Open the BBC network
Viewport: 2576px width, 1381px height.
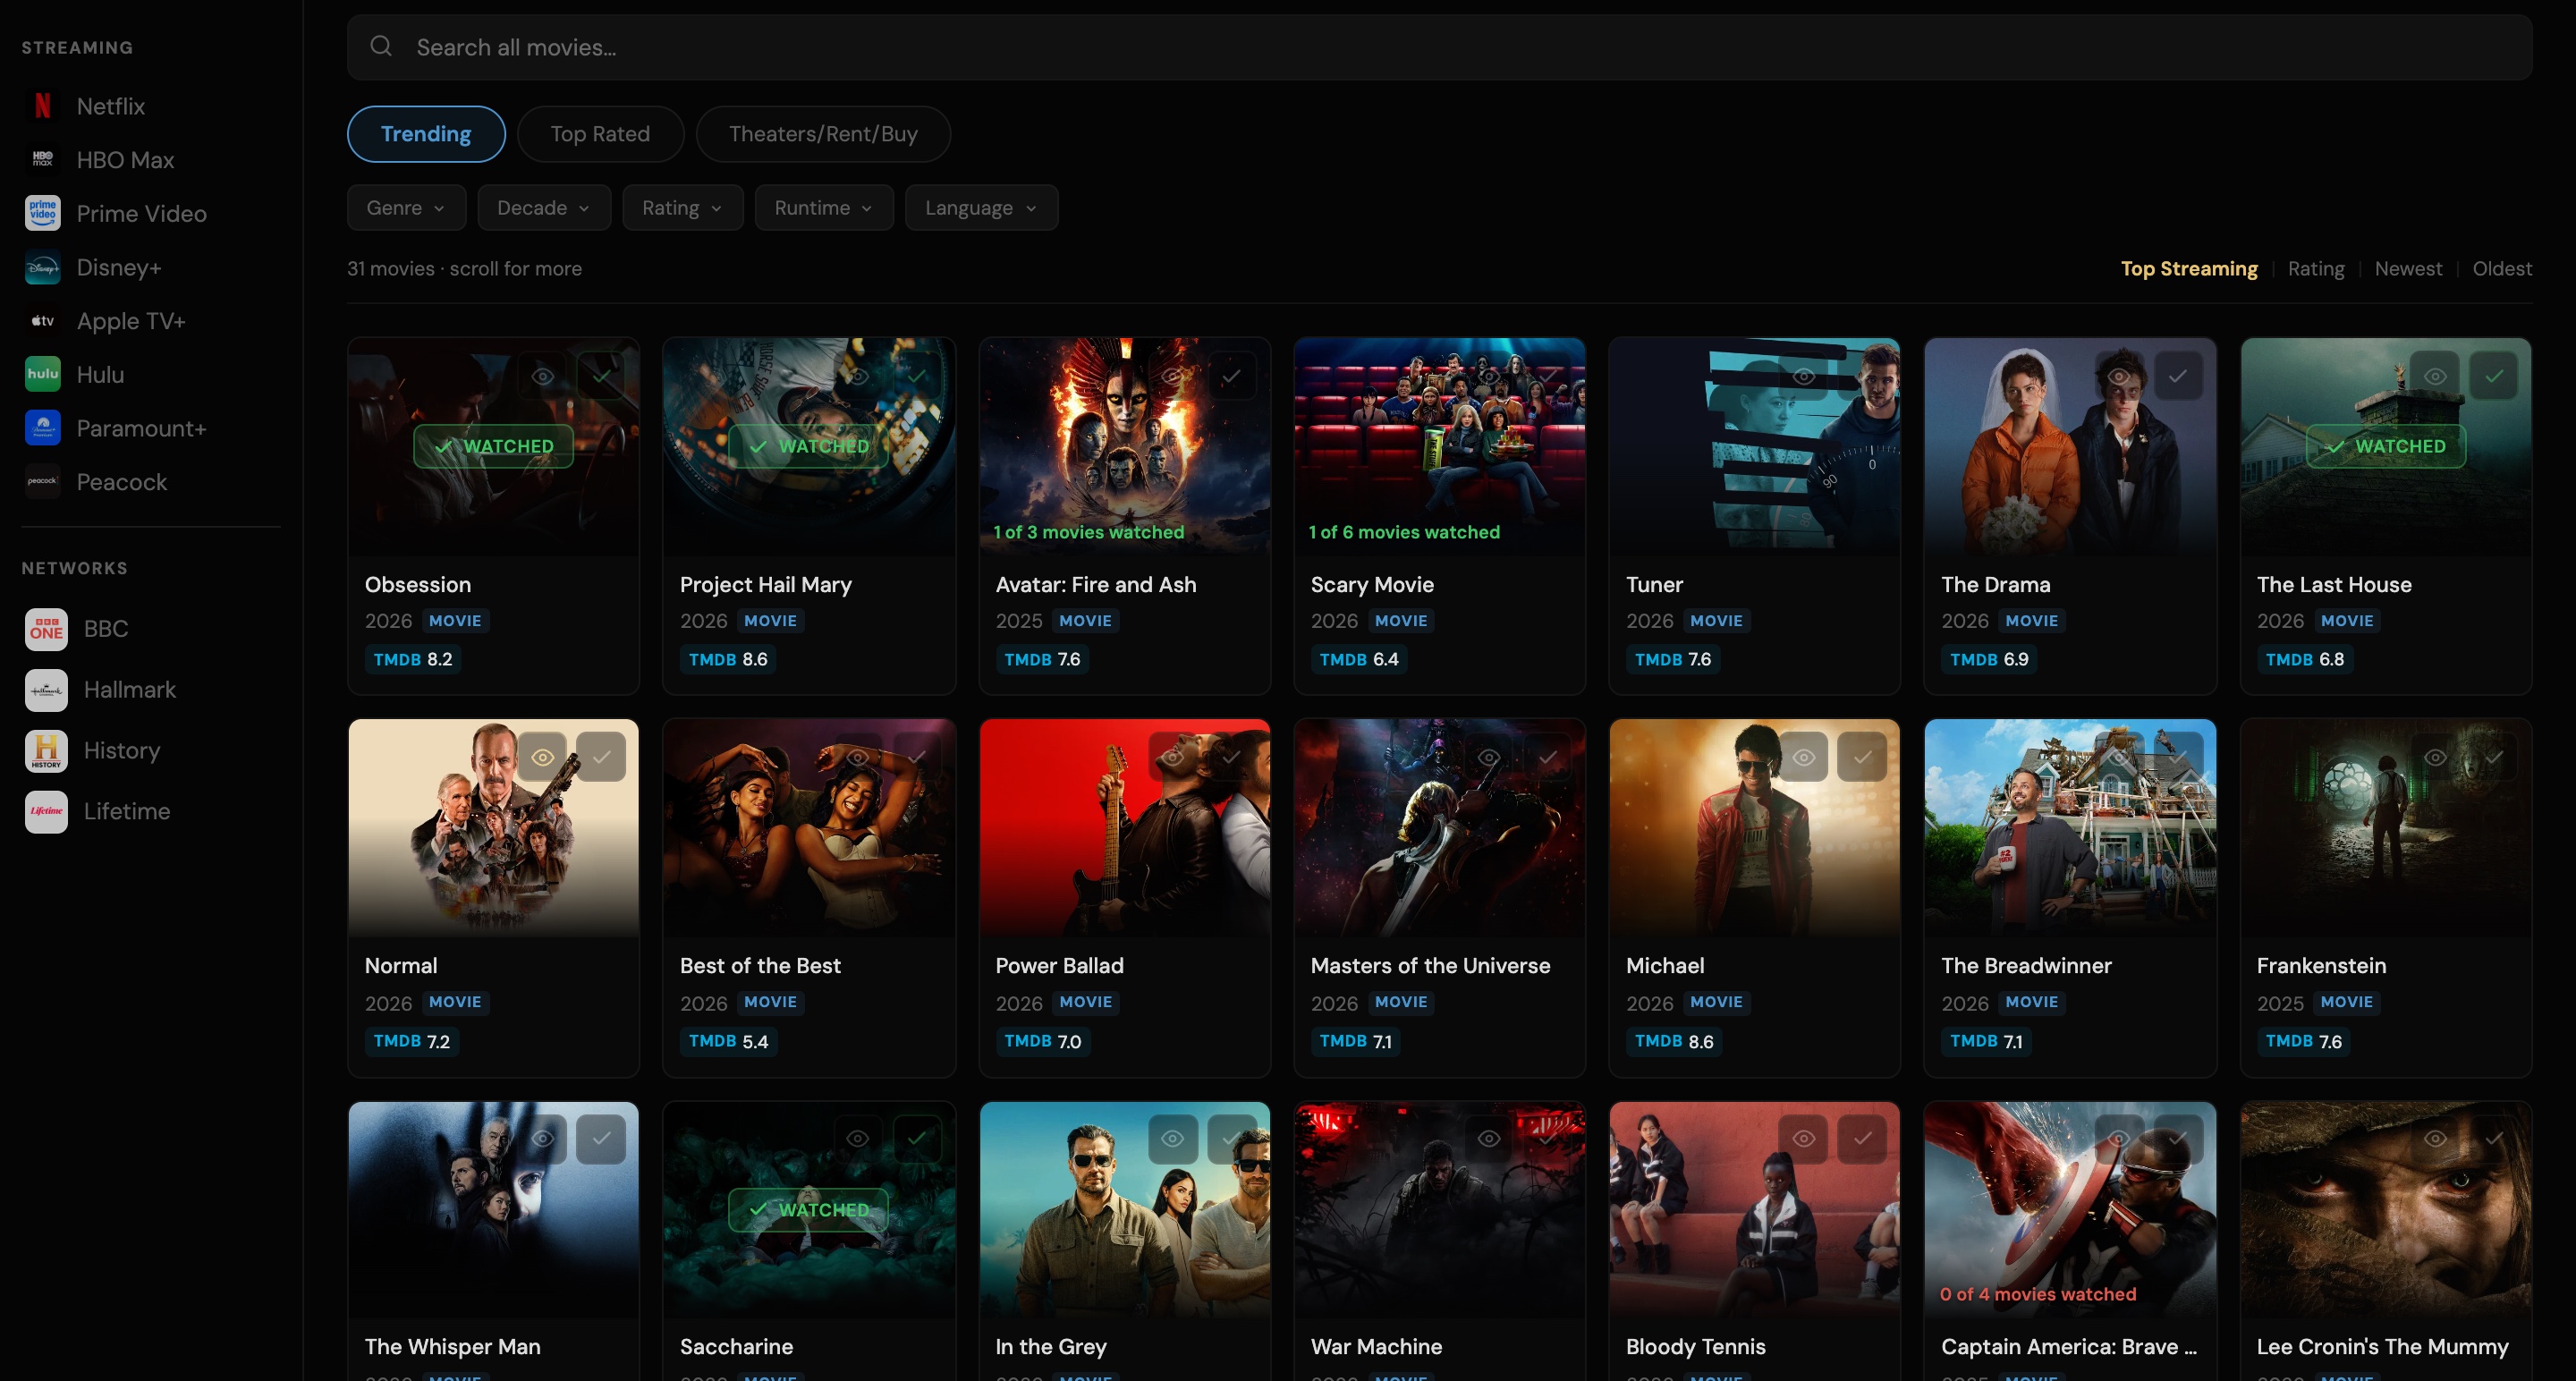77,629
